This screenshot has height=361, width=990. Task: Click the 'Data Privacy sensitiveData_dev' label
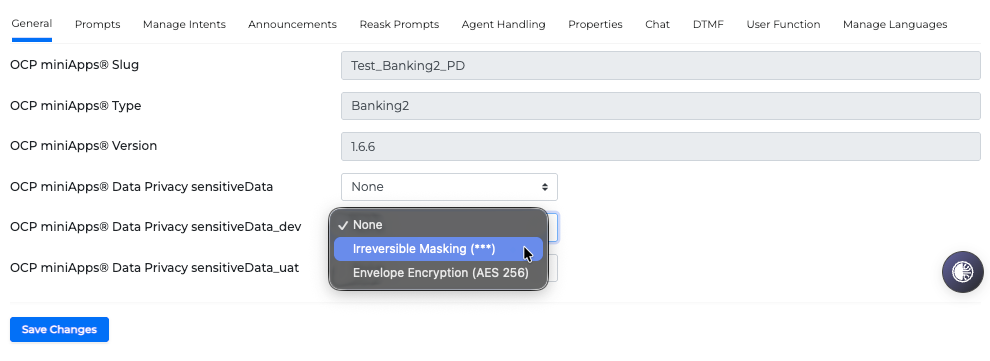point(156,227)
